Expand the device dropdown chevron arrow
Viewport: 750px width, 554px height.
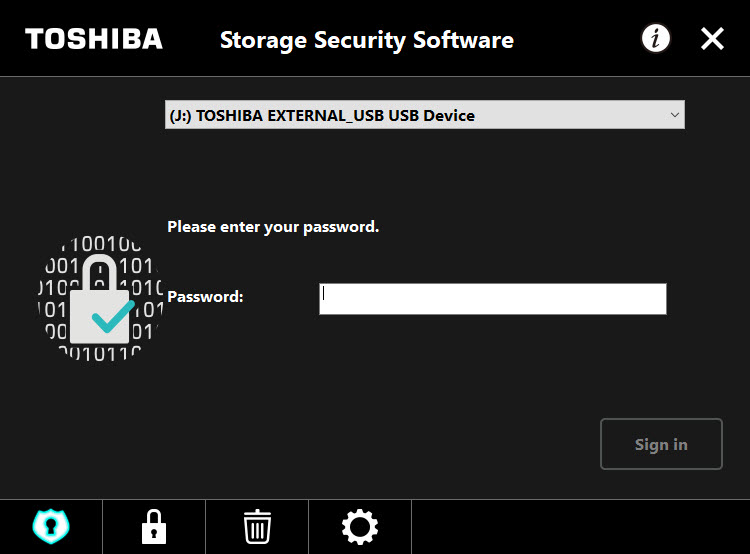pyautogui.click(x=674, y=115)
